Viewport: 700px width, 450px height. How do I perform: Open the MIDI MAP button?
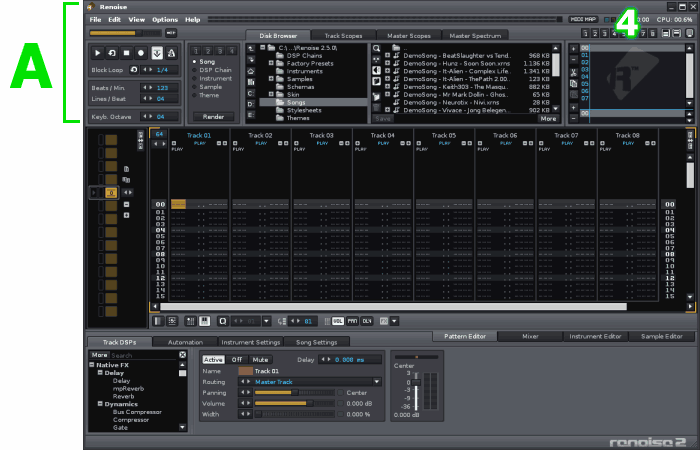coord(583,20)
